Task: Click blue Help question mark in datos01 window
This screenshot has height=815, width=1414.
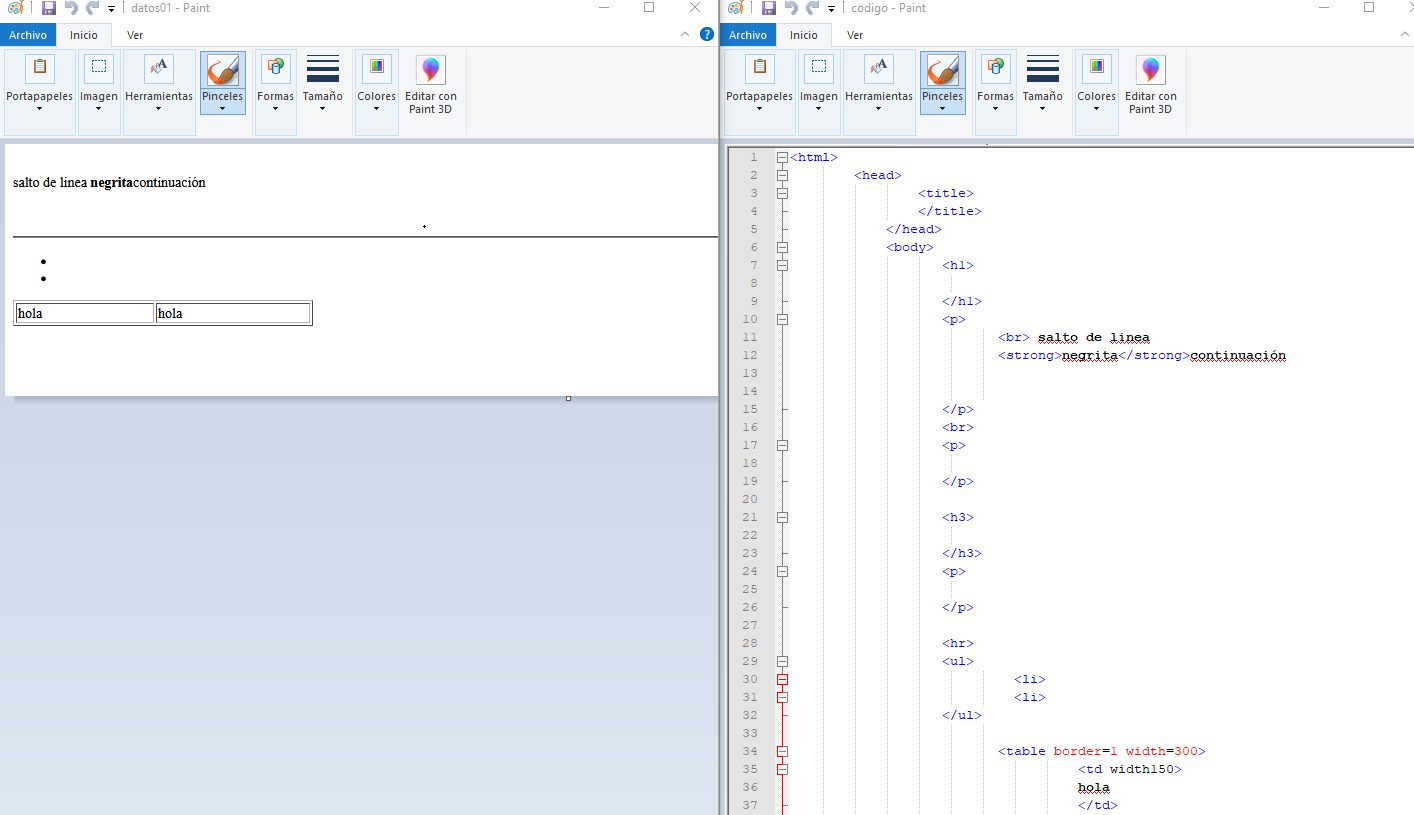Action: pyautogui.click(x=707, y=34)
